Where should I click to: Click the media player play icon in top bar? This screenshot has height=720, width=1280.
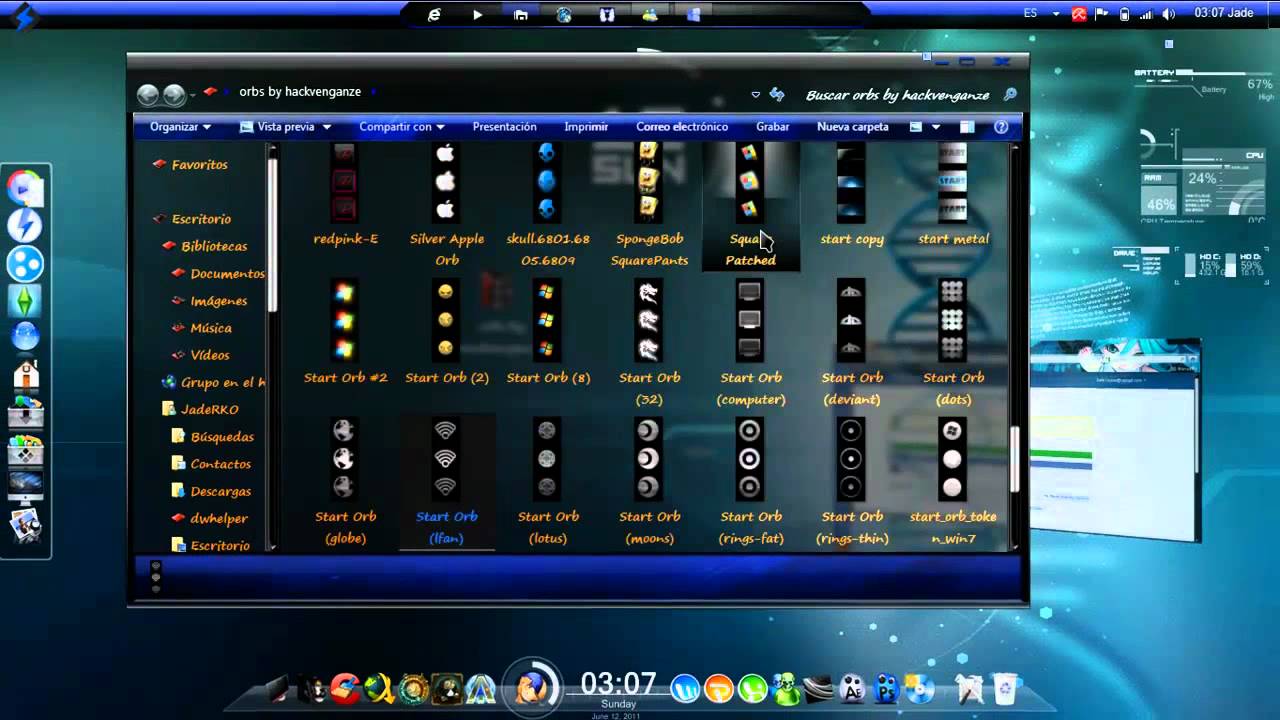[477, 14]
